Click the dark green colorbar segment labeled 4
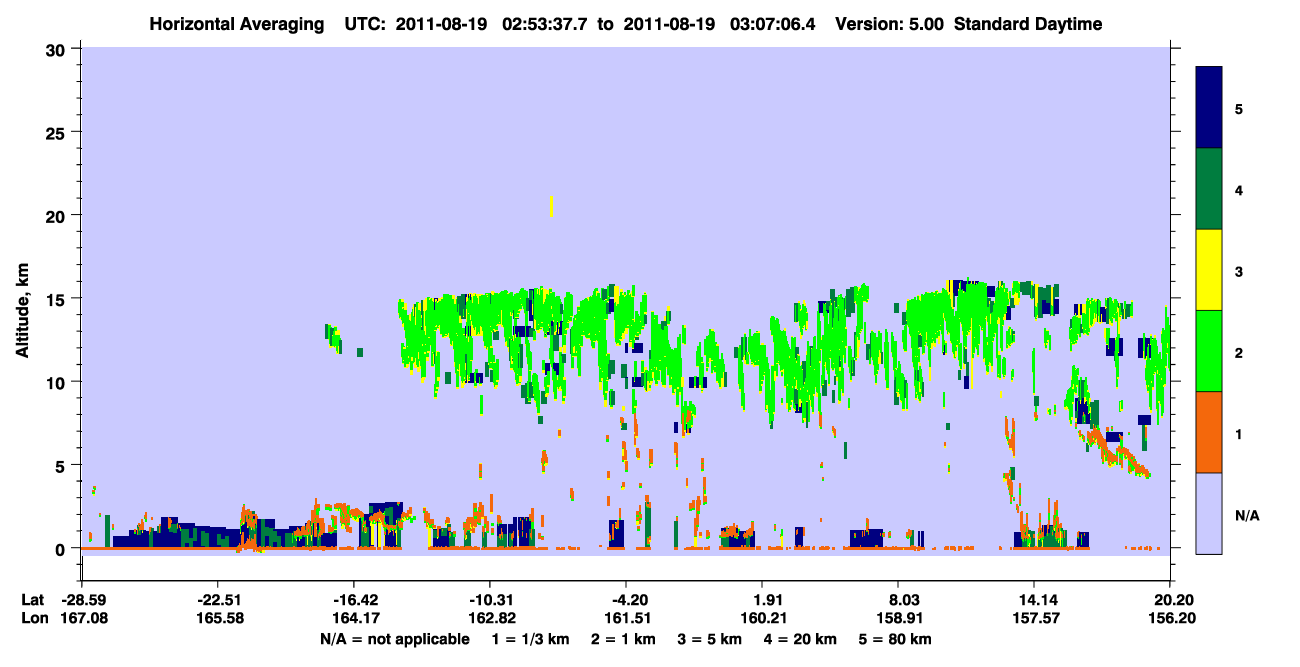1300x667 pixels. coord(1209,189)
